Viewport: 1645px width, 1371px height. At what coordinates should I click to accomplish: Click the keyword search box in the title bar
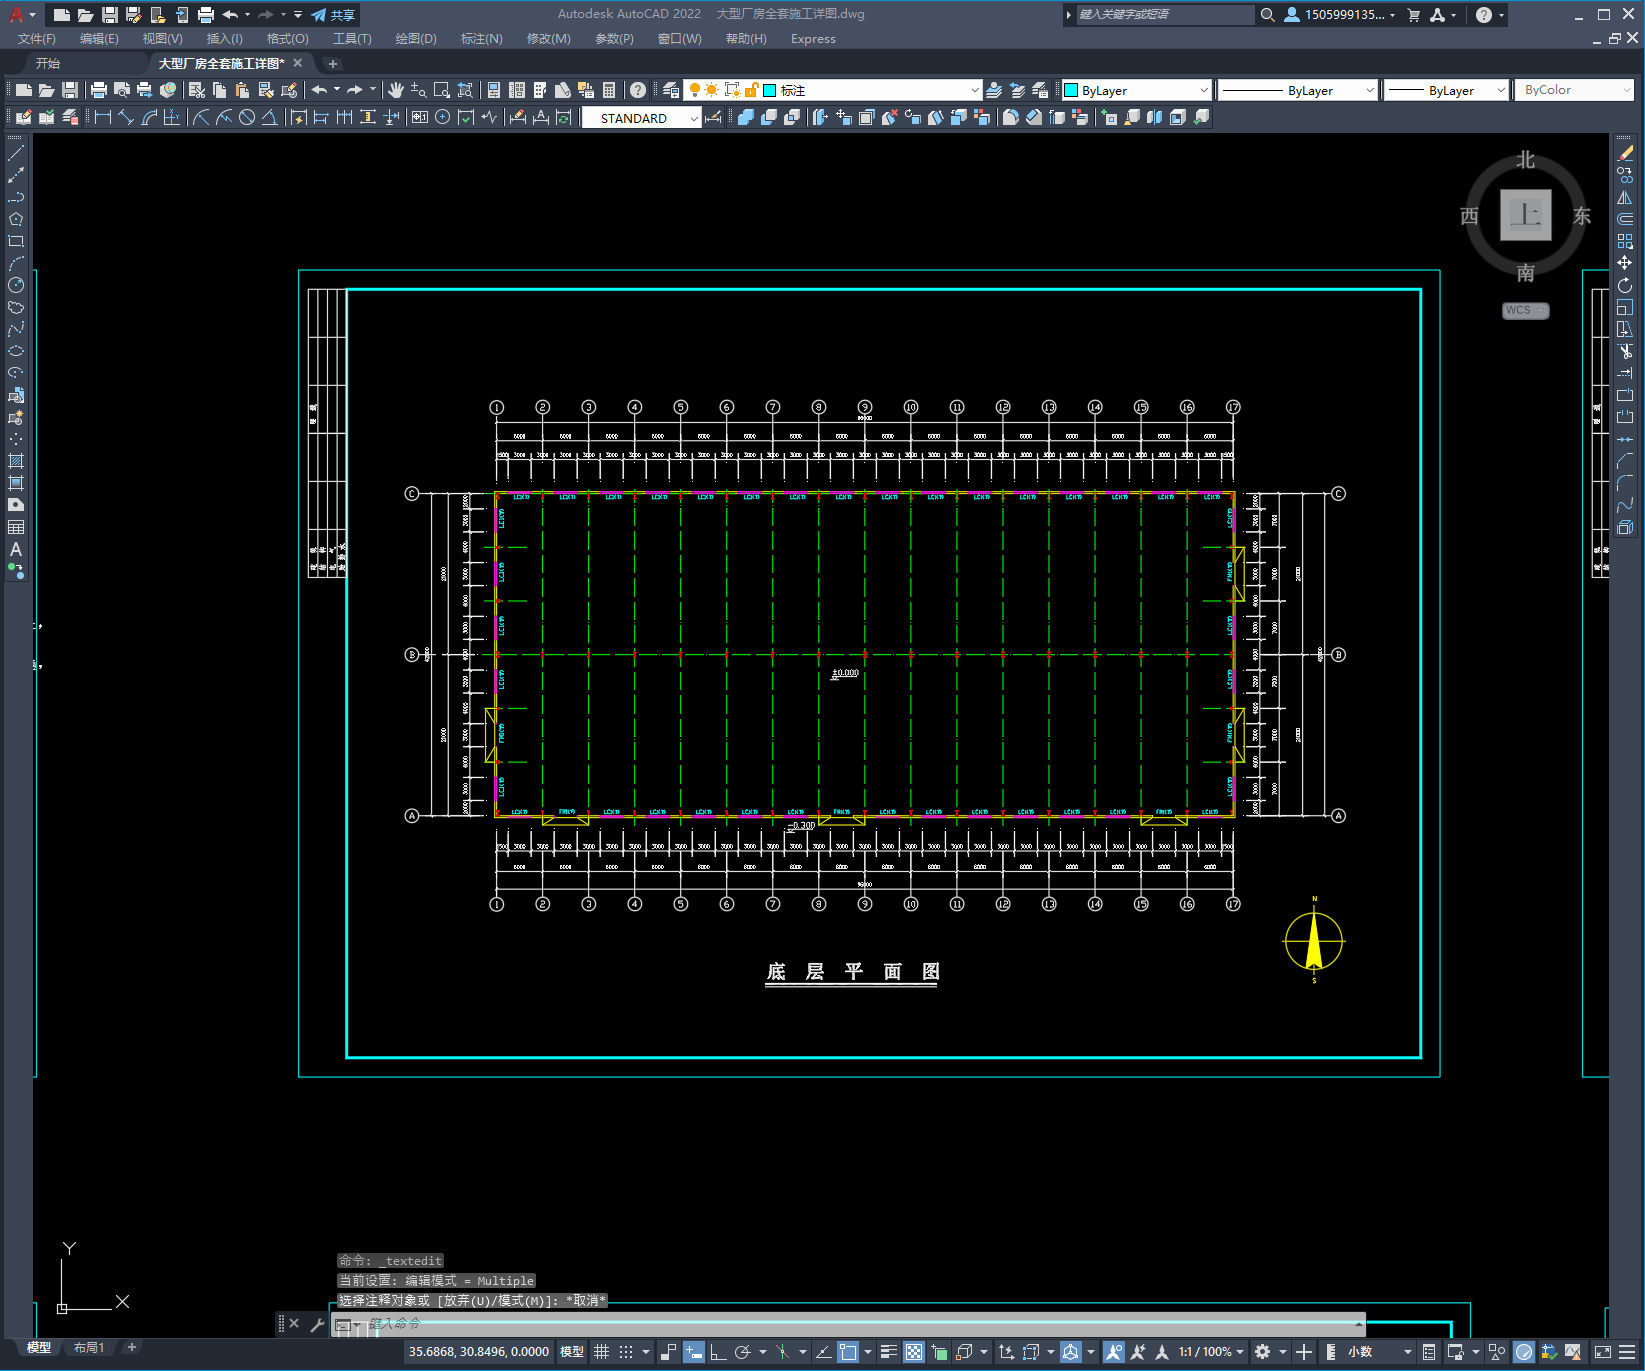pos(1165,15)
